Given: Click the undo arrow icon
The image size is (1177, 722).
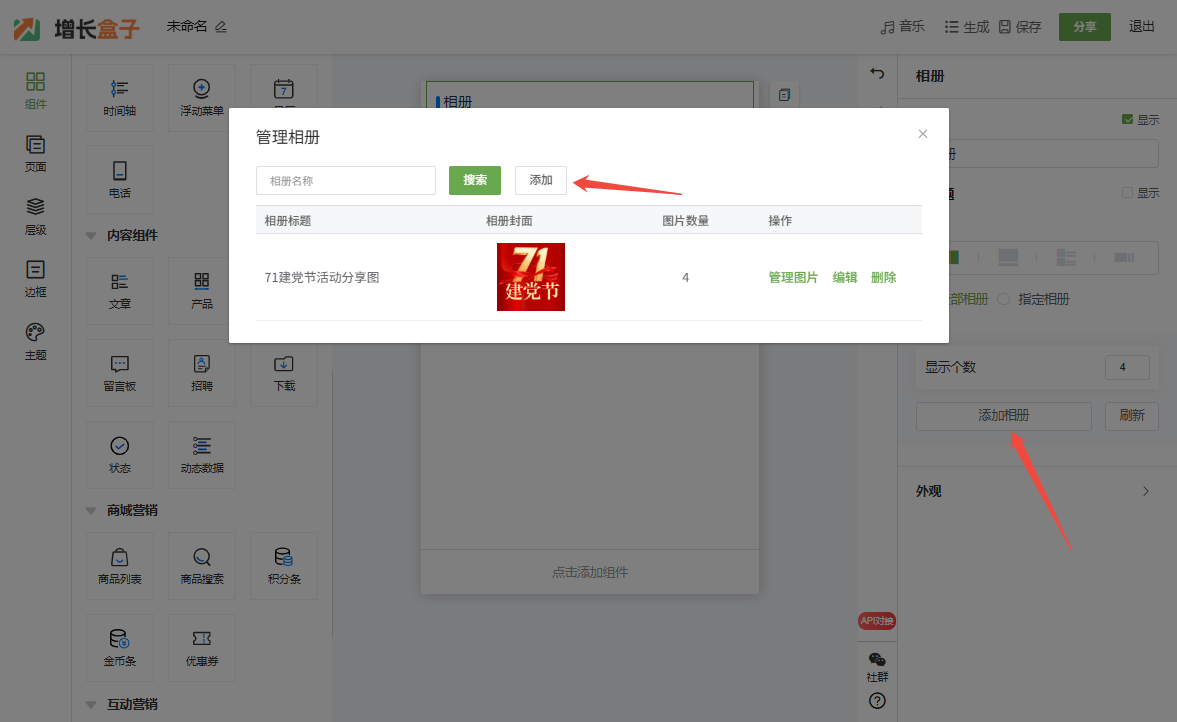Looking at the screenshot, I should (x=877, y=73).
